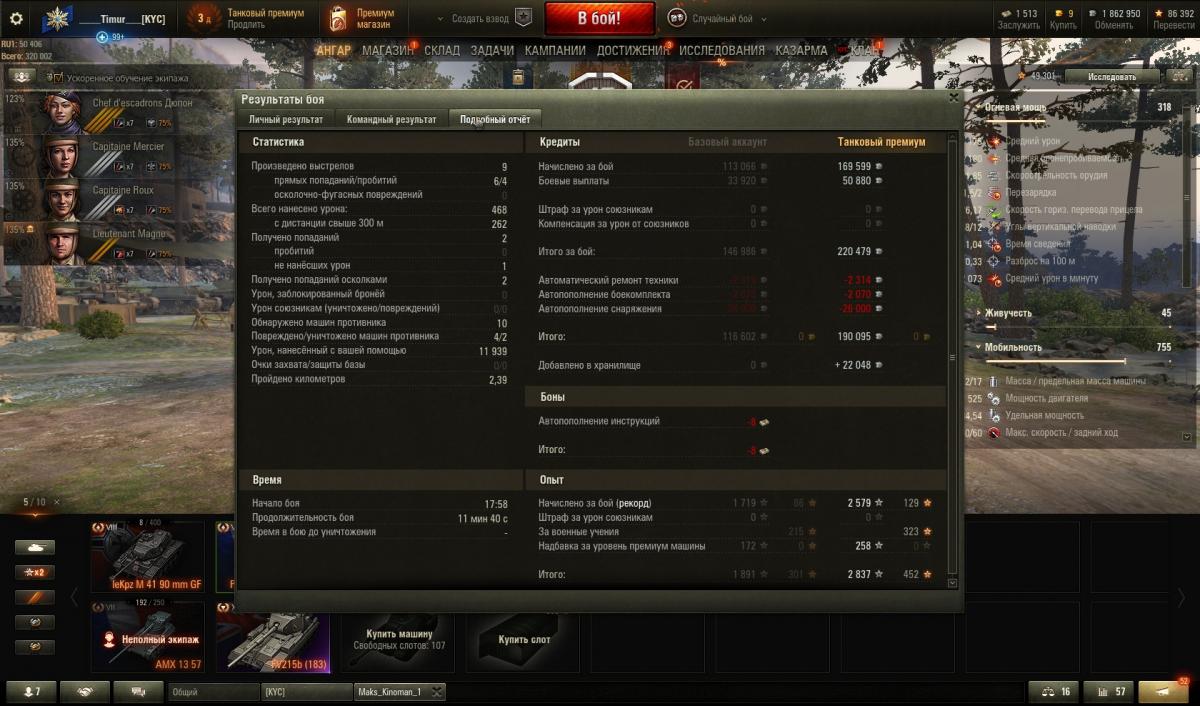
Task: Toggle the x2 bonus XP filter
Action: tap(34, 572)
